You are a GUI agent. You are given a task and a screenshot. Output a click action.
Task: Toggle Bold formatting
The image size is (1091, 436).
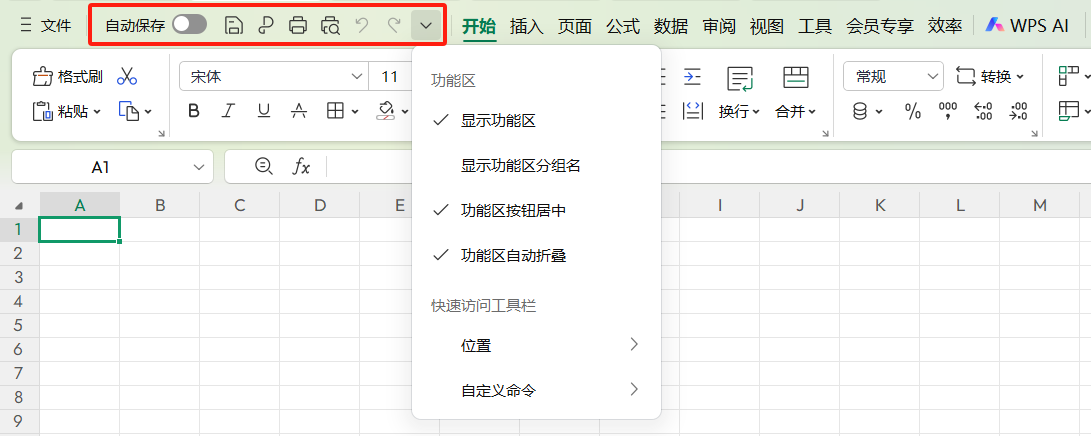pos(194,111)
